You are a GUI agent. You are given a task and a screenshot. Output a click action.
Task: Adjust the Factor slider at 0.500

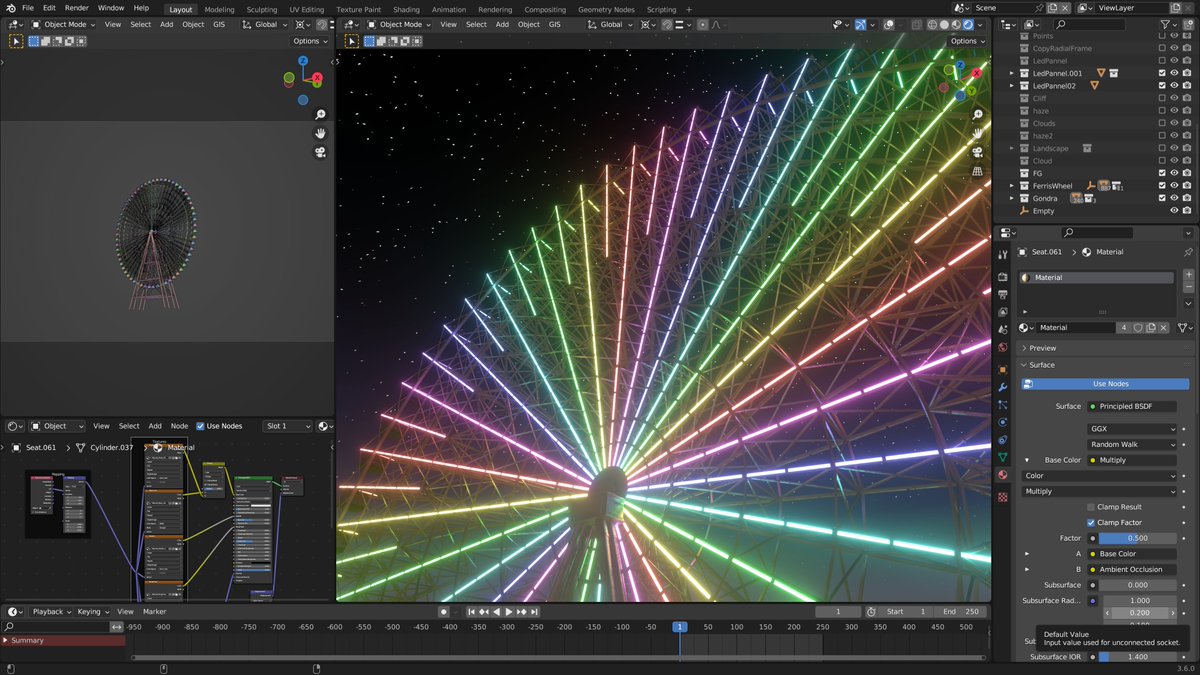[x=1138, y=538]
